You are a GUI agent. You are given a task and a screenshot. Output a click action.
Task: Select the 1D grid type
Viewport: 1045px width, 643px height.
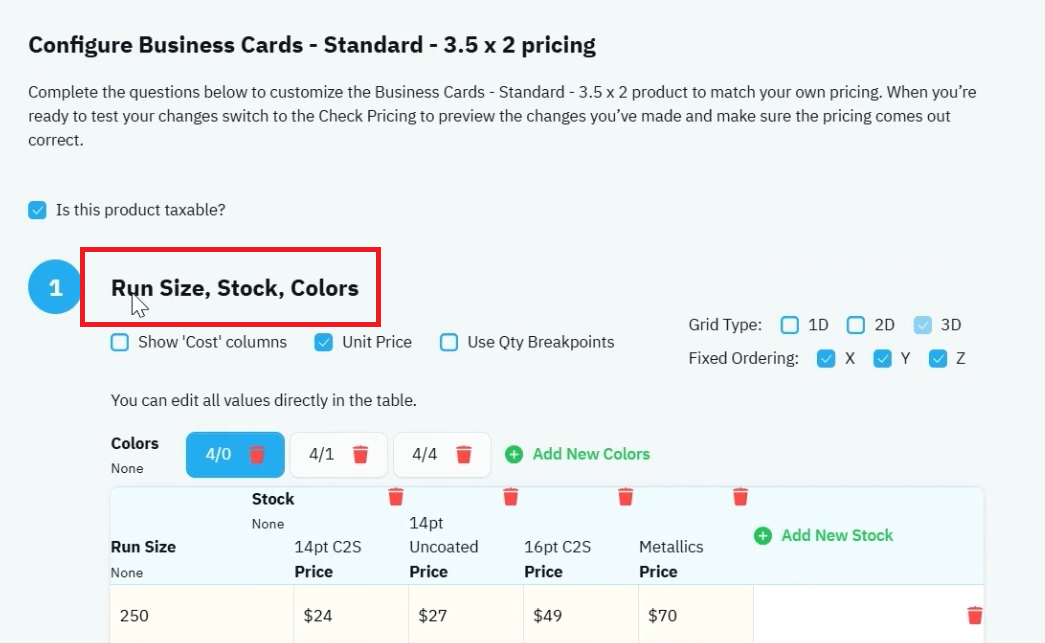790,325
